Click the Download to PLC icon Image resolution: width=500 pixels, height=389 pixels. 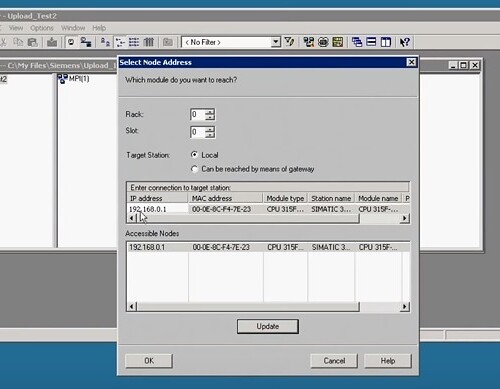point(52,42)
